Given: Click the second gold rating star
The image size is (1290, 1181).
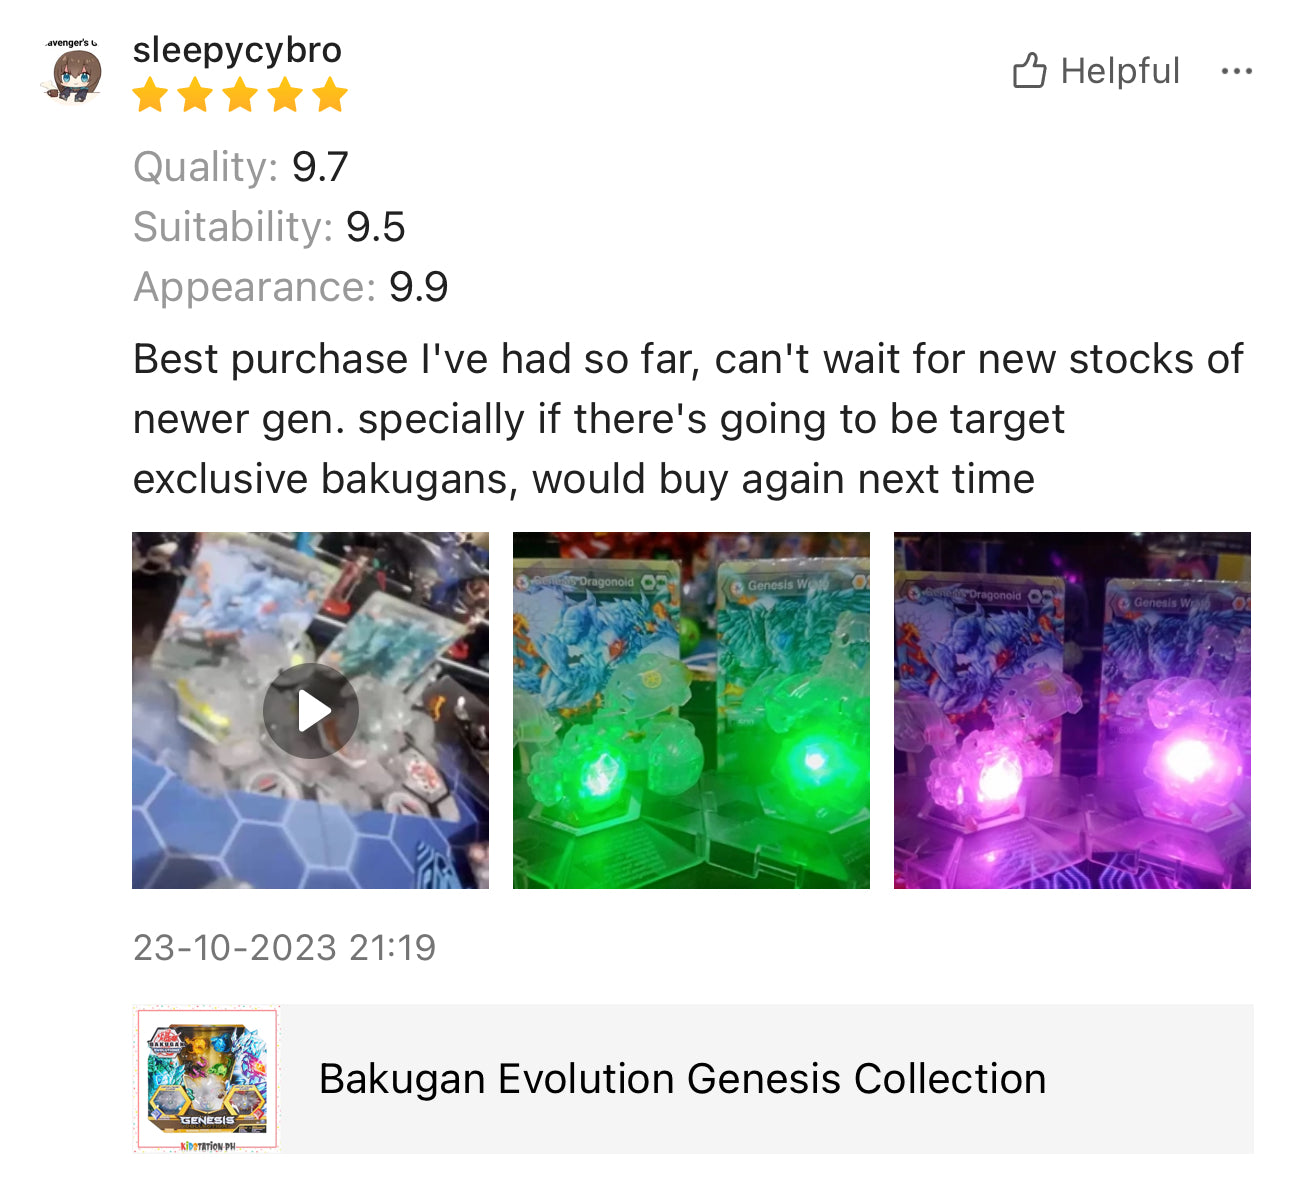Looking at the screenshot, I should 195,96.
